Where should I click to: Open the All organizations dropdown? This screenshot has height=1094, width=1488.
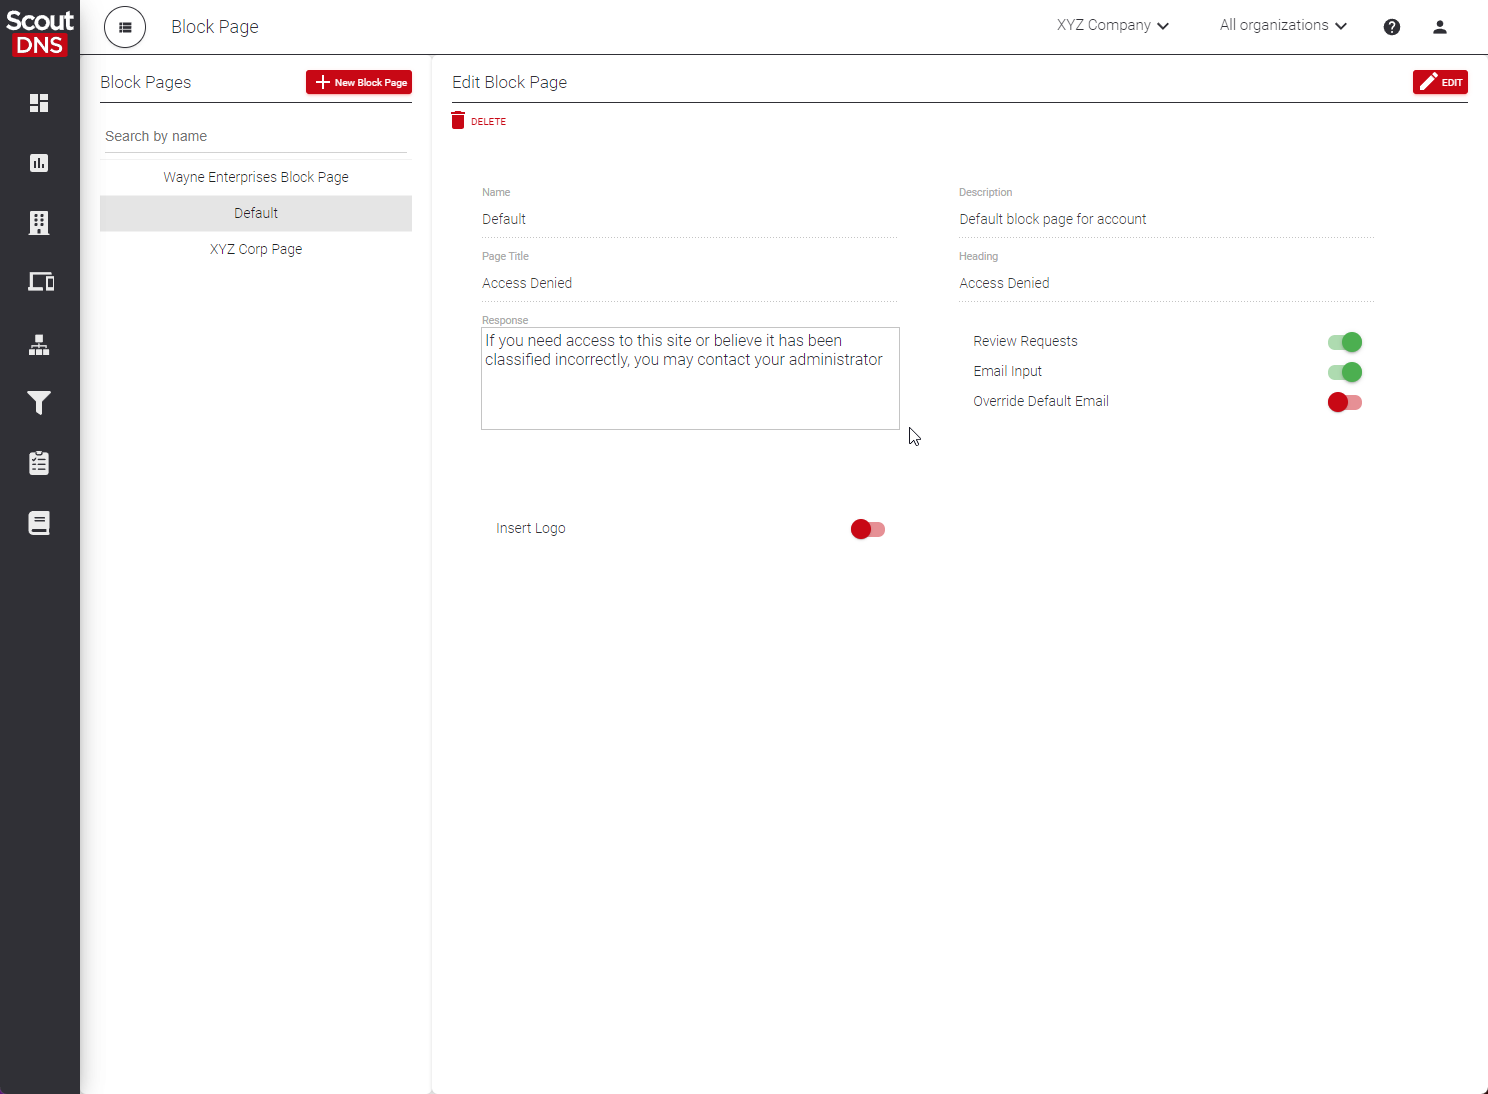1282,26
